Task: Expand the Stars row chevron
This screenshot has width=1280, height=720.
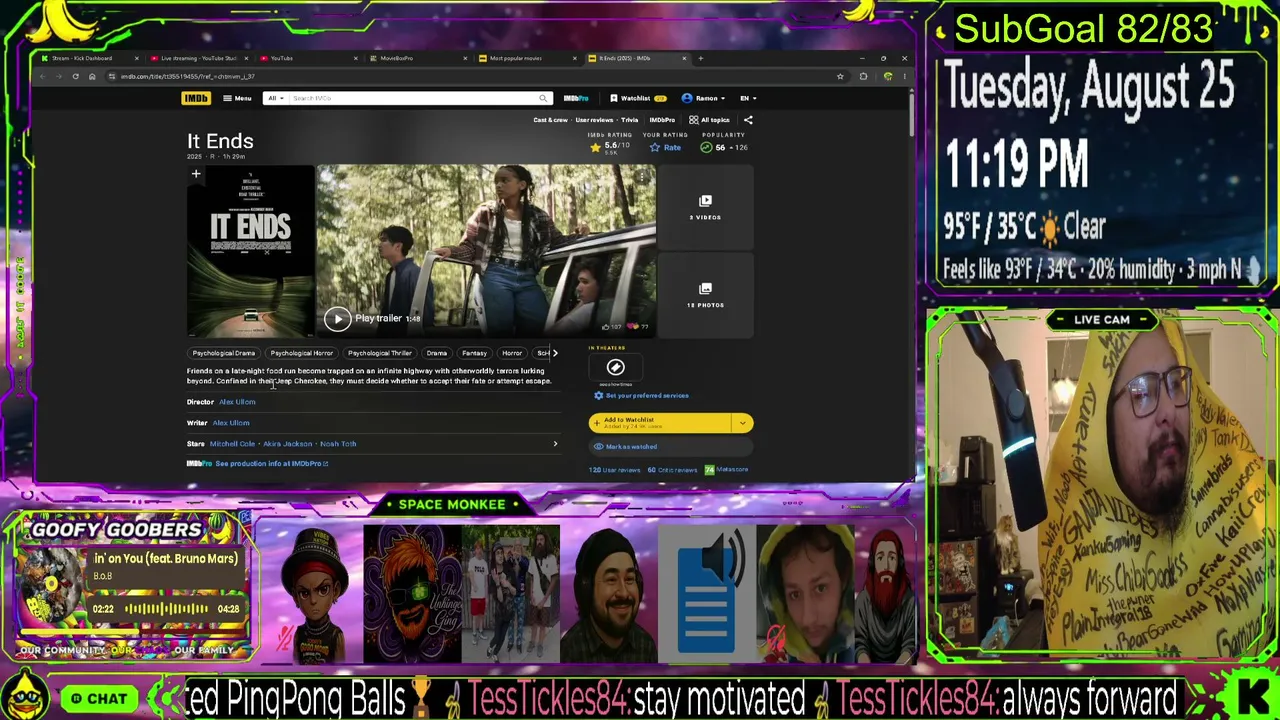Action: (x=555, y=444)
